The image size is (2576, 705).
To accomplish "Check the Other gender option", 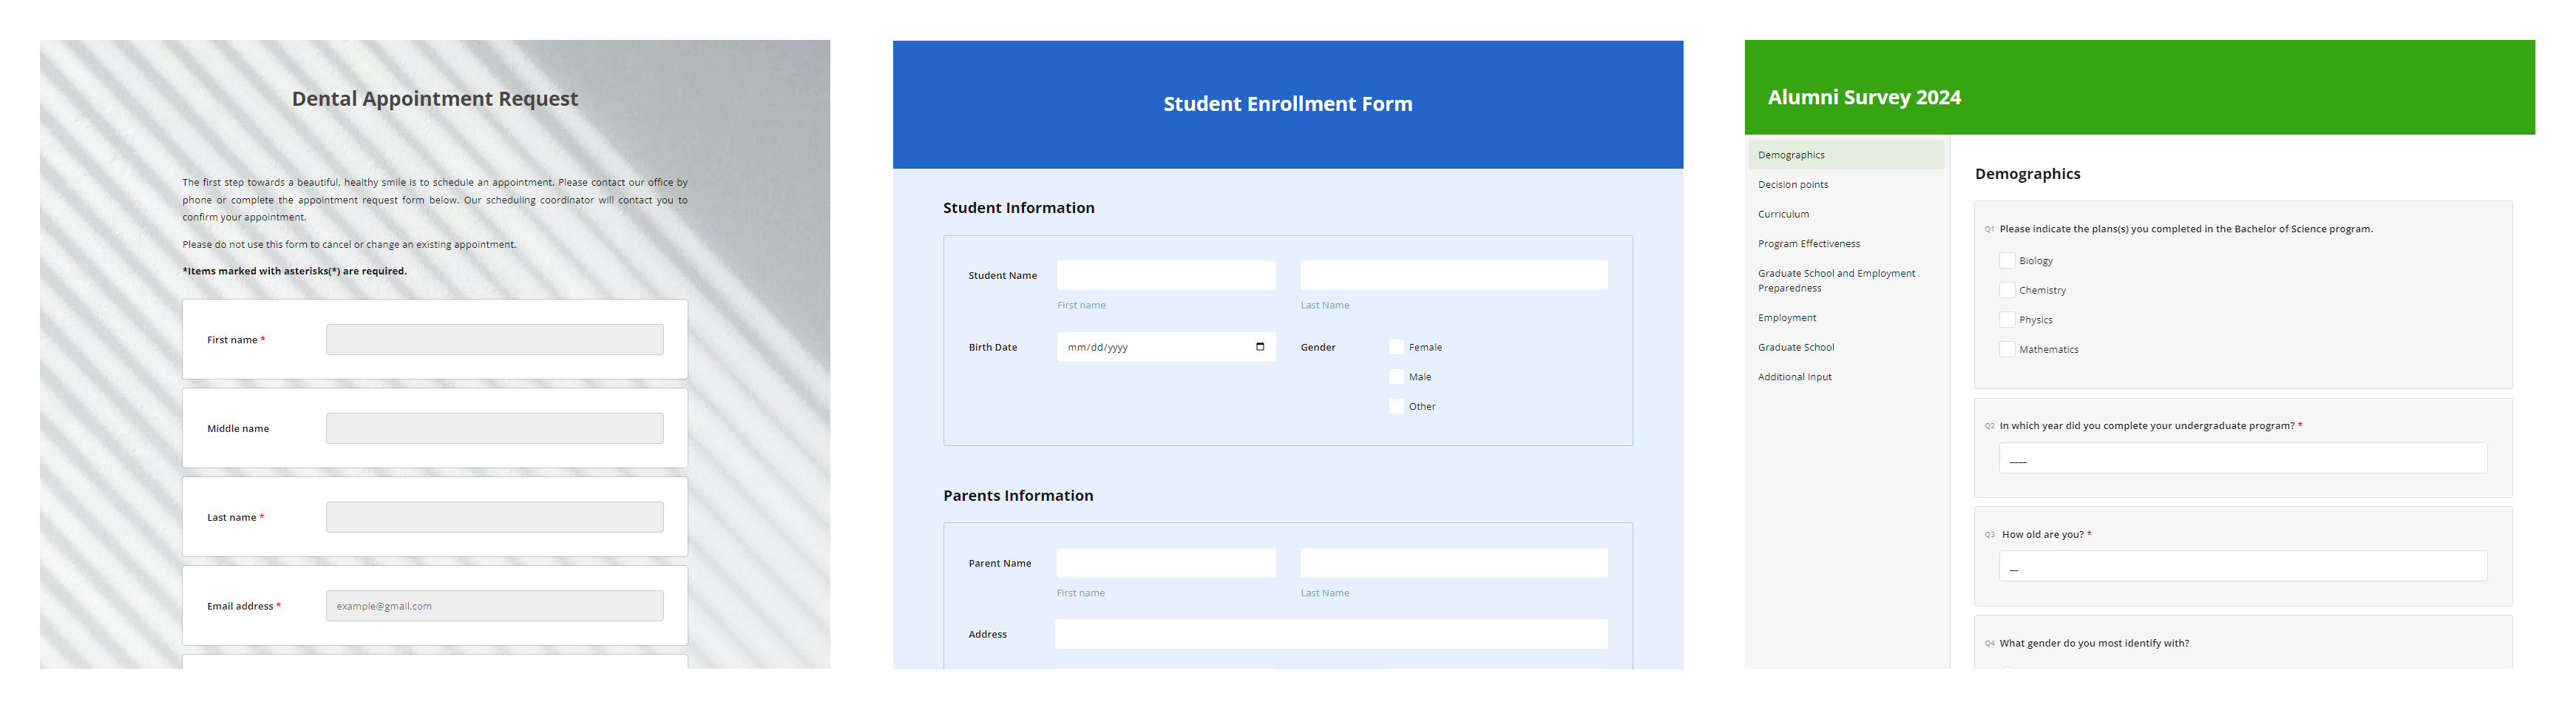I will [1396, 406].
